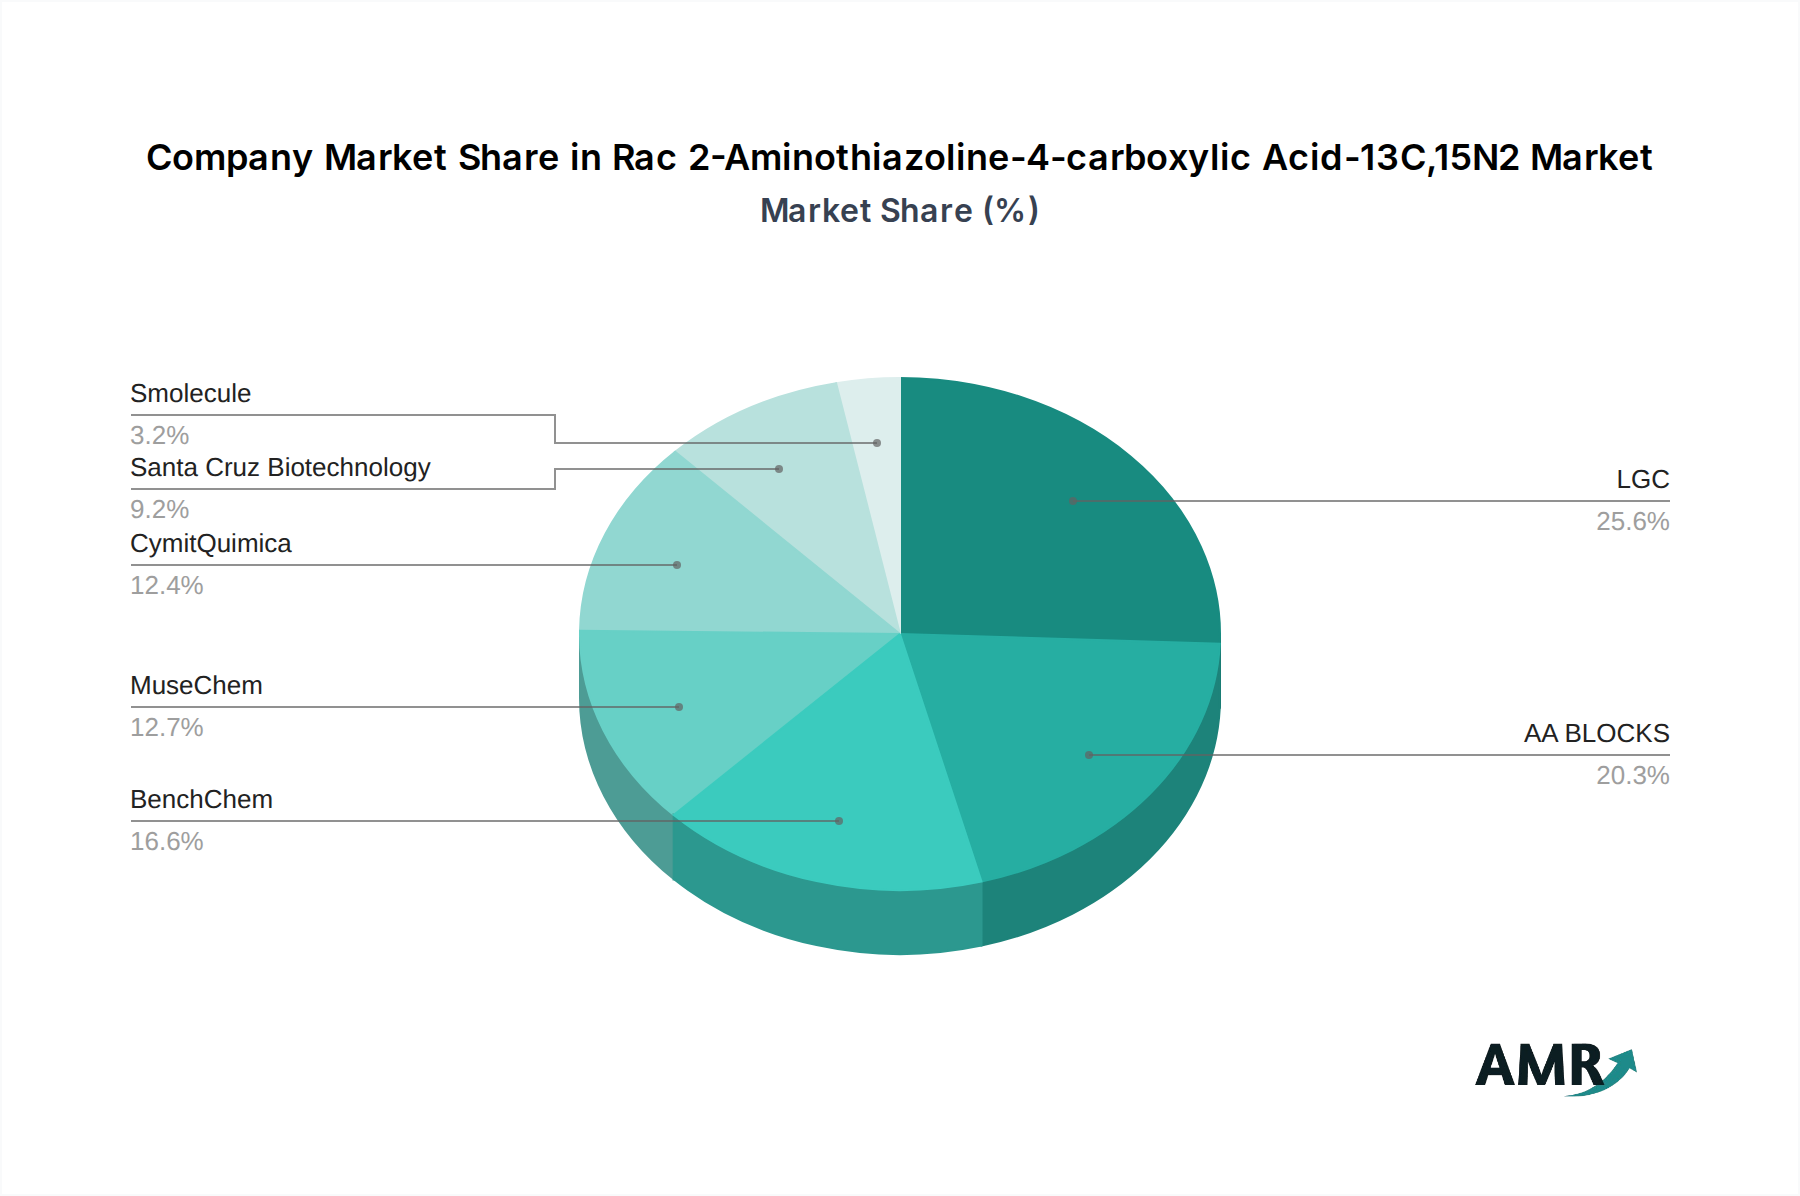
Task: Click the 16.6% value
Action: (167, 842)
